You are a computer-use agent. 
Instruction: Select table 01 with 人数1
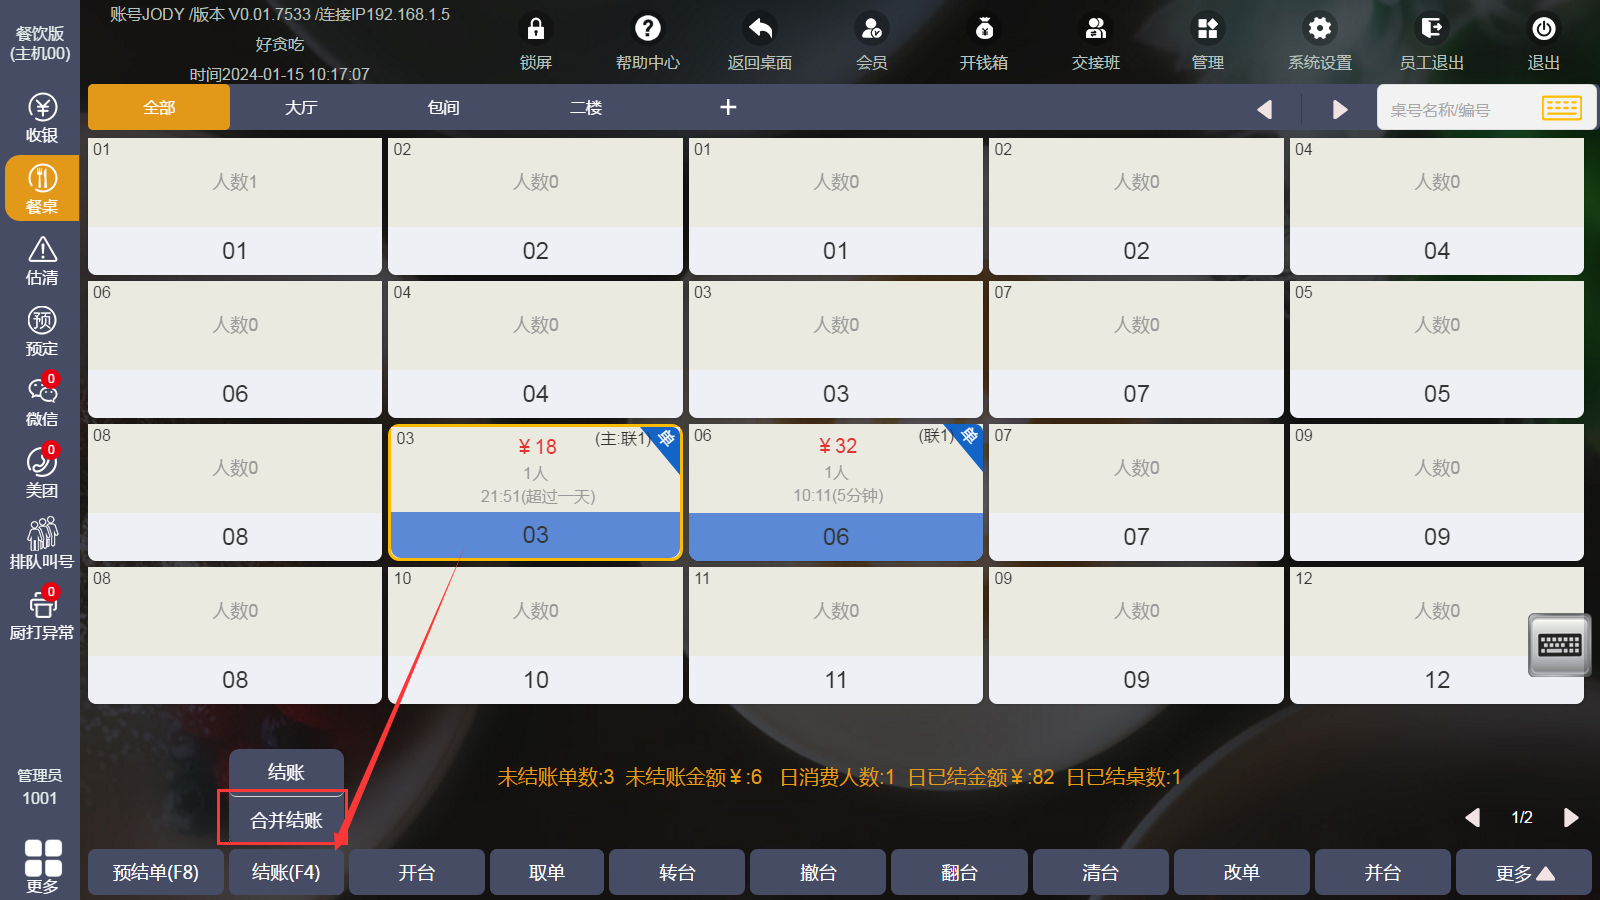pyautogui.click(x=235, y=206)
